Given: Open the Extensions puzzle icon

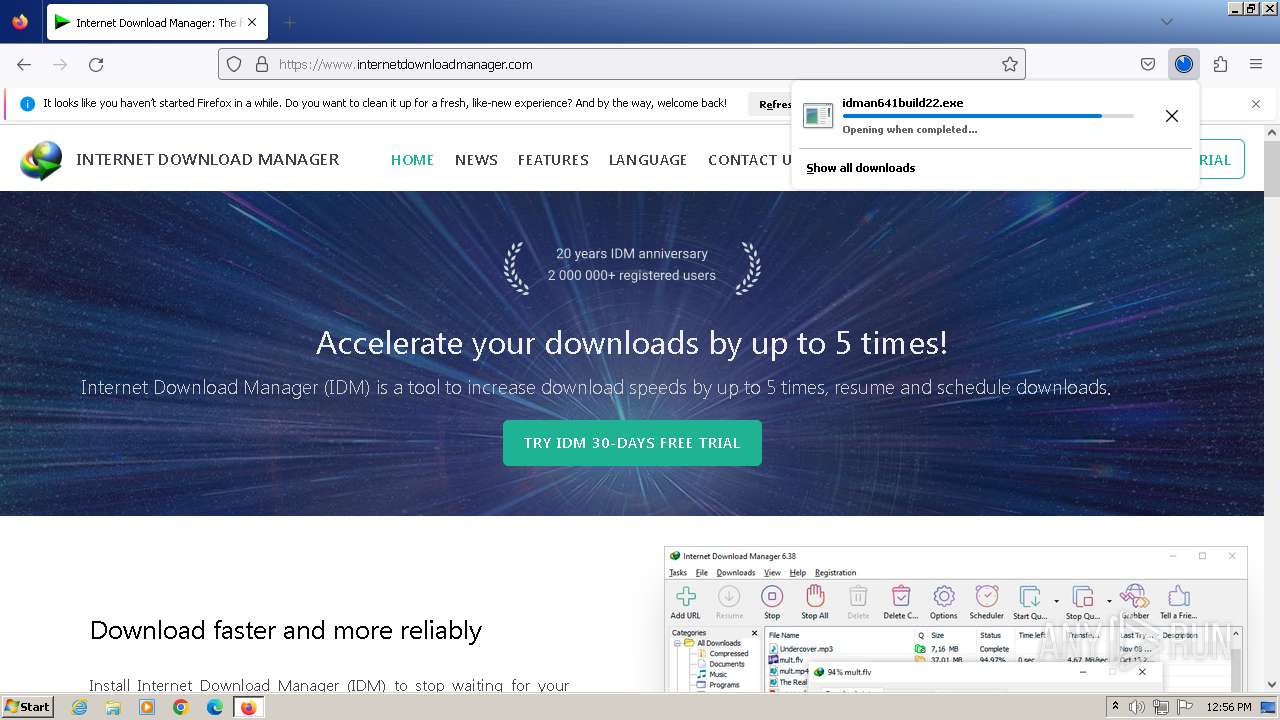Looking at the screenshot, I should point(1220,64).
